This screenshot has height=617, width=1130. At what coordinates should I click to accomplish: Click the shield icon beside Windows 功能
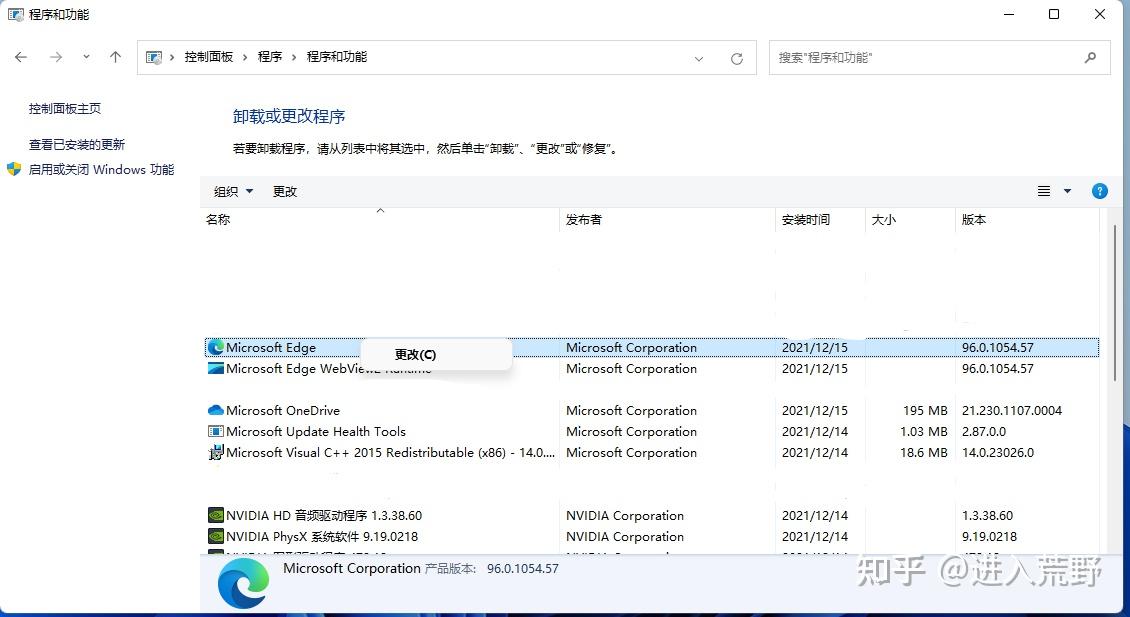coord(14,169)
